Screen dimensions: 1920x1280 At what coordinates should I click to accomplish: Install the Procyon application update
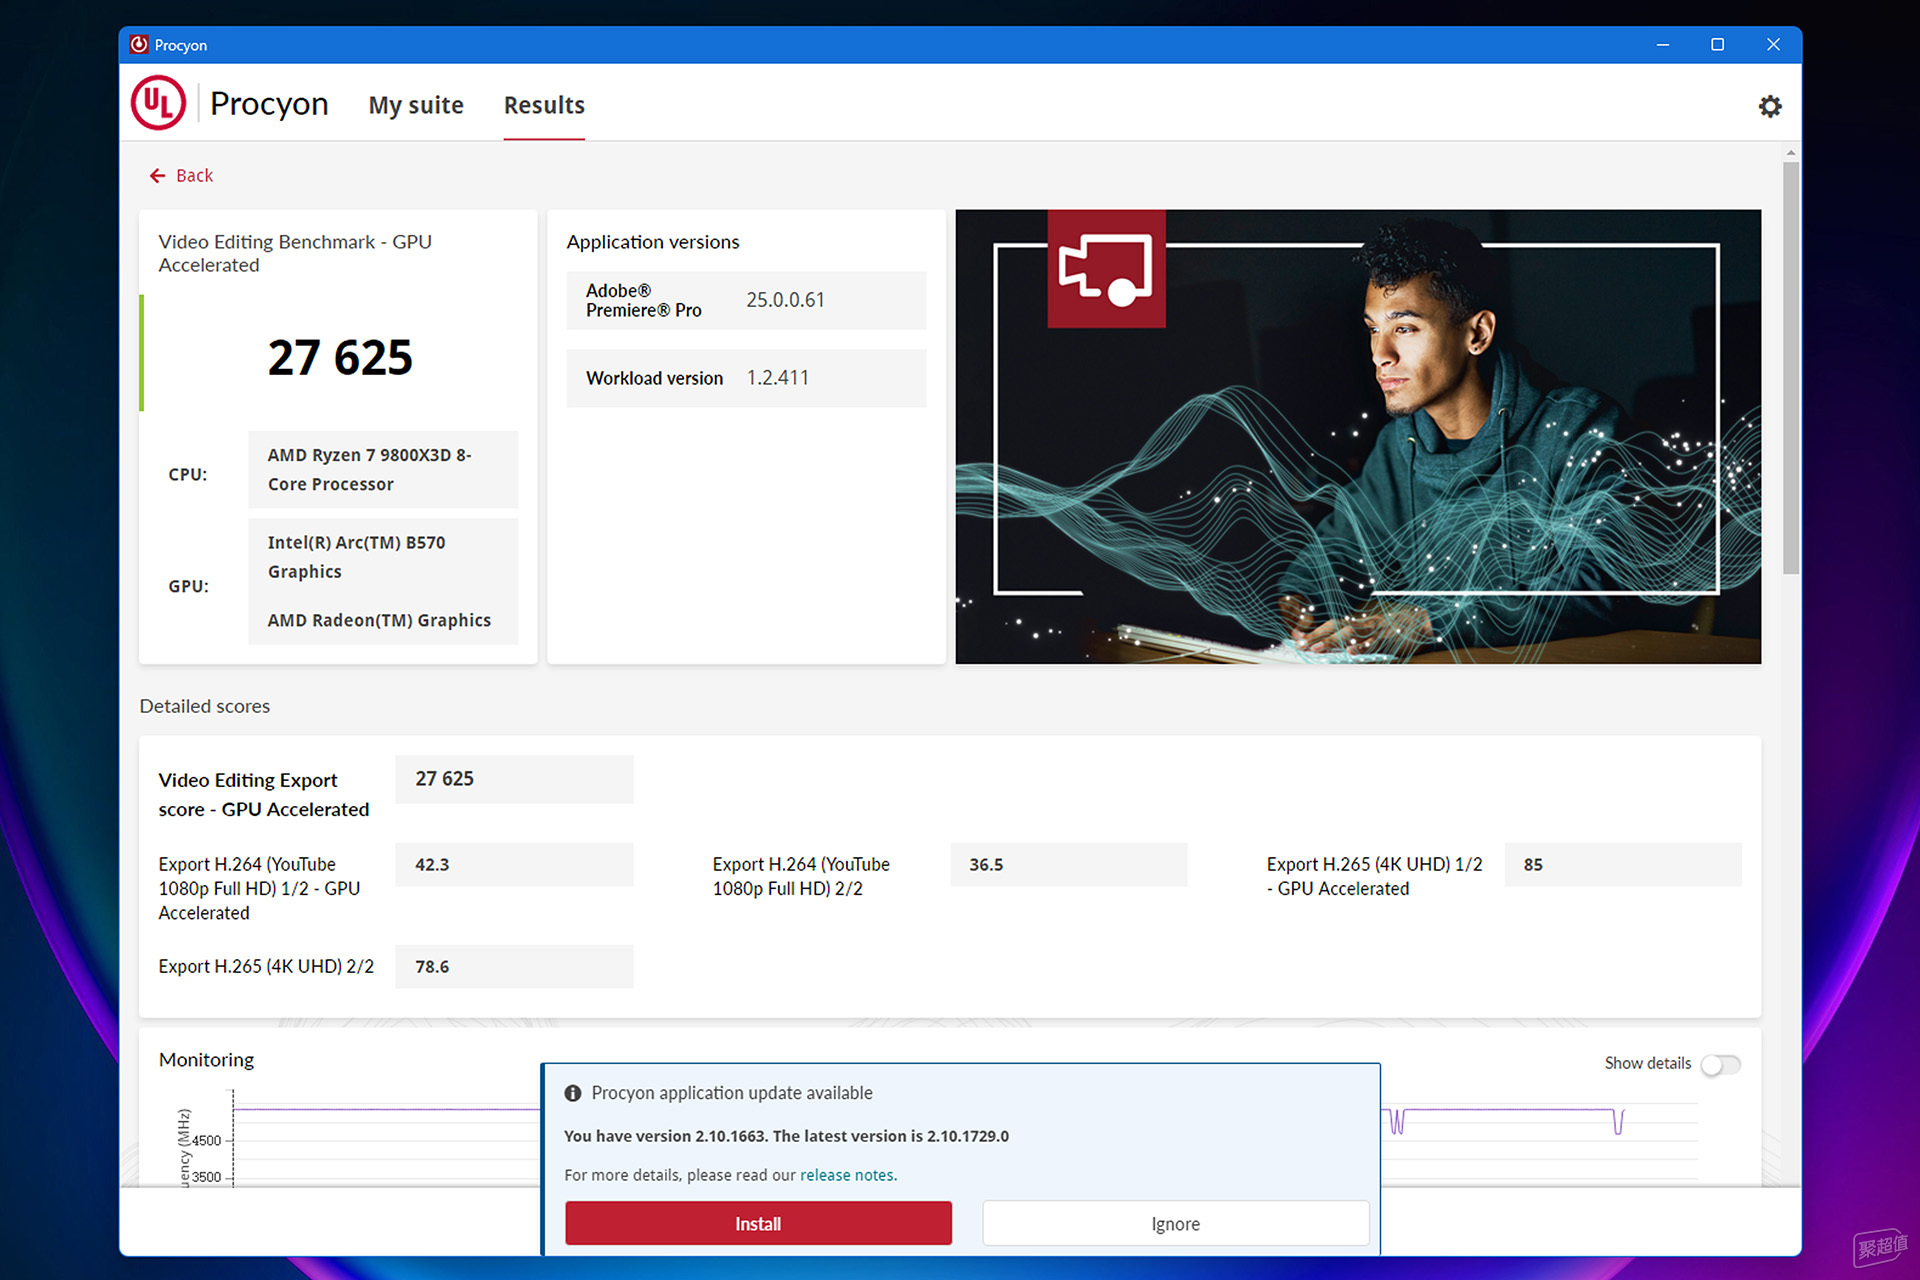(x=758, y=1224)
